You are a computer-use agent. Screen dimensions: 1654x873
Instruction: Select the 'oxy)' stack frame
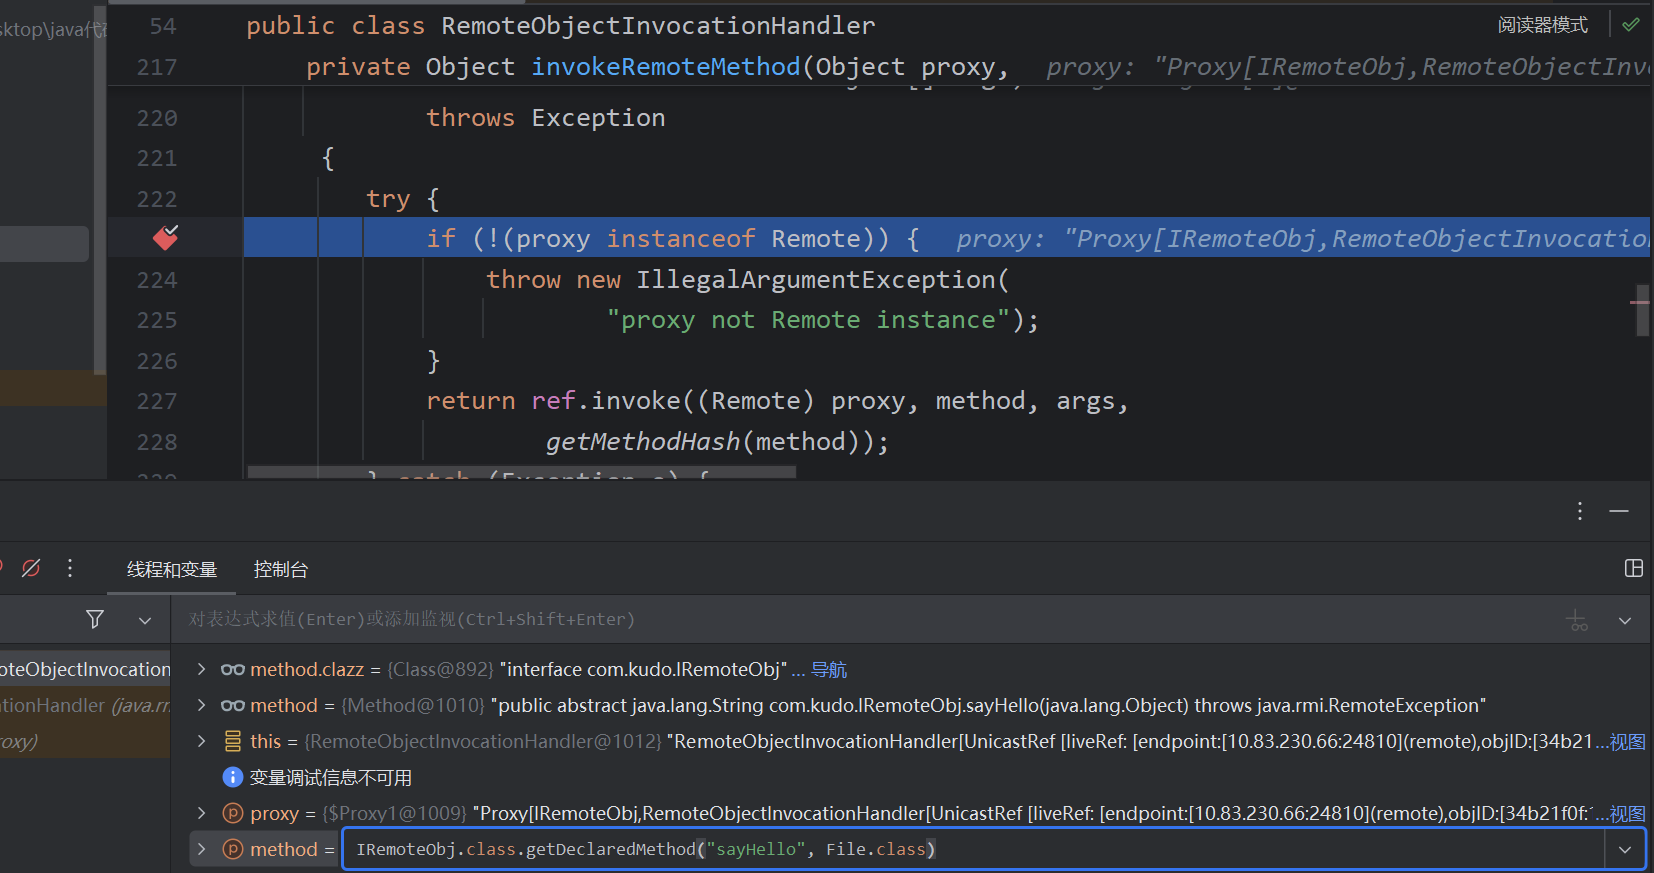coord(85,741)
